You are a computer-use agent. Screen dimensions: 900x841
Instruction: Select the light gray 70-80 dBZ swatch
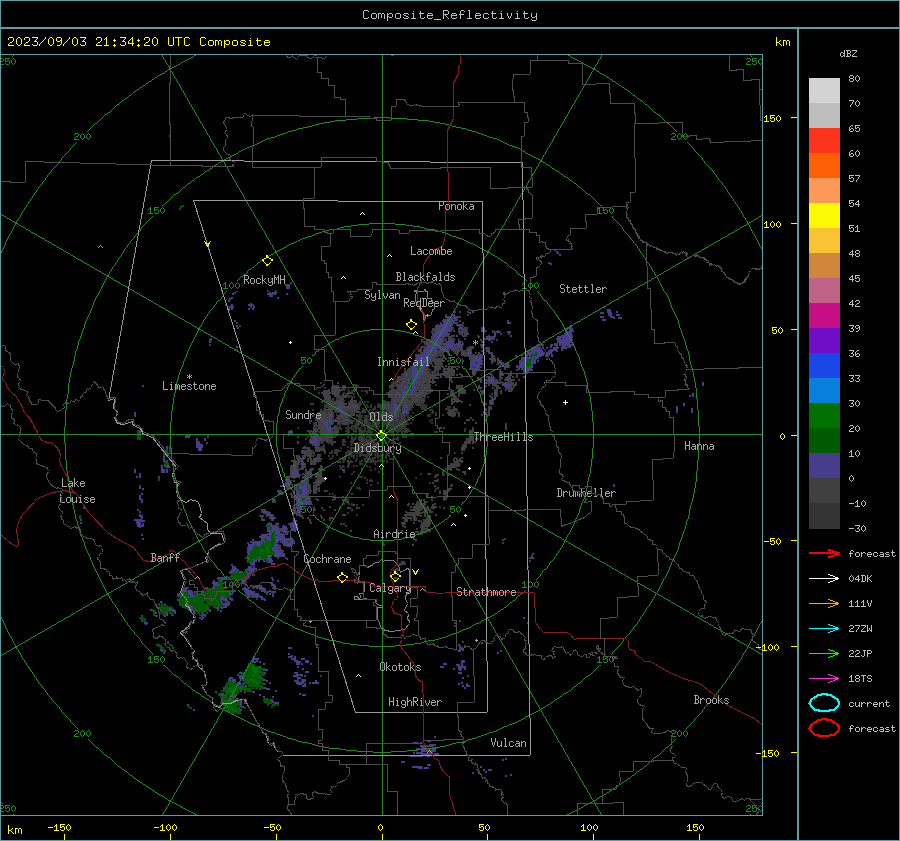[824, 91]
